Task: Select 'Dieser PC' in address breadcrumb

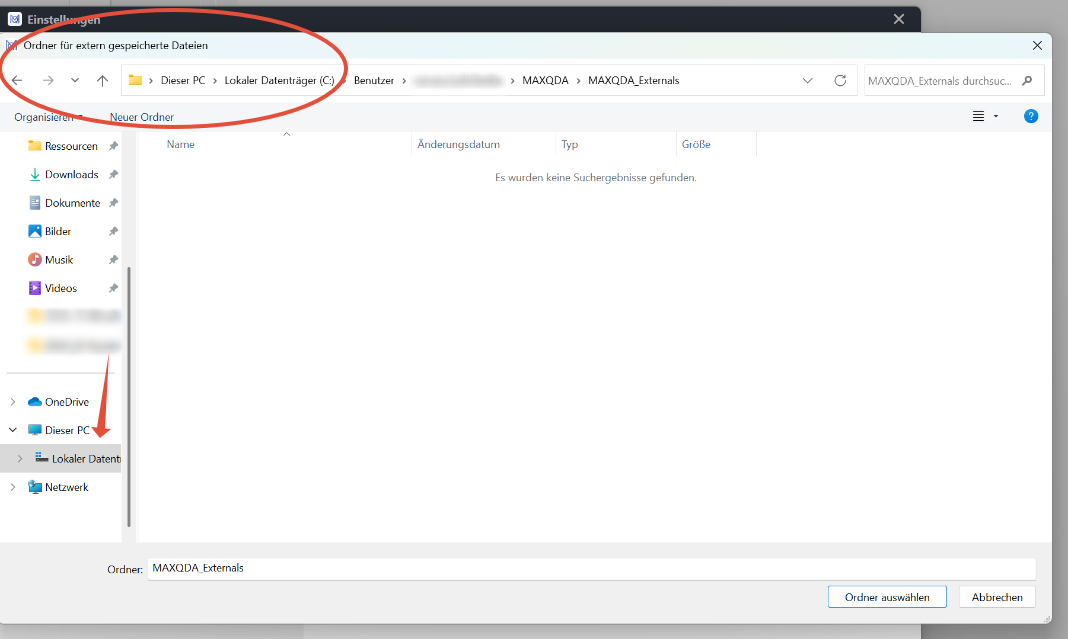Action: (183, 80)
